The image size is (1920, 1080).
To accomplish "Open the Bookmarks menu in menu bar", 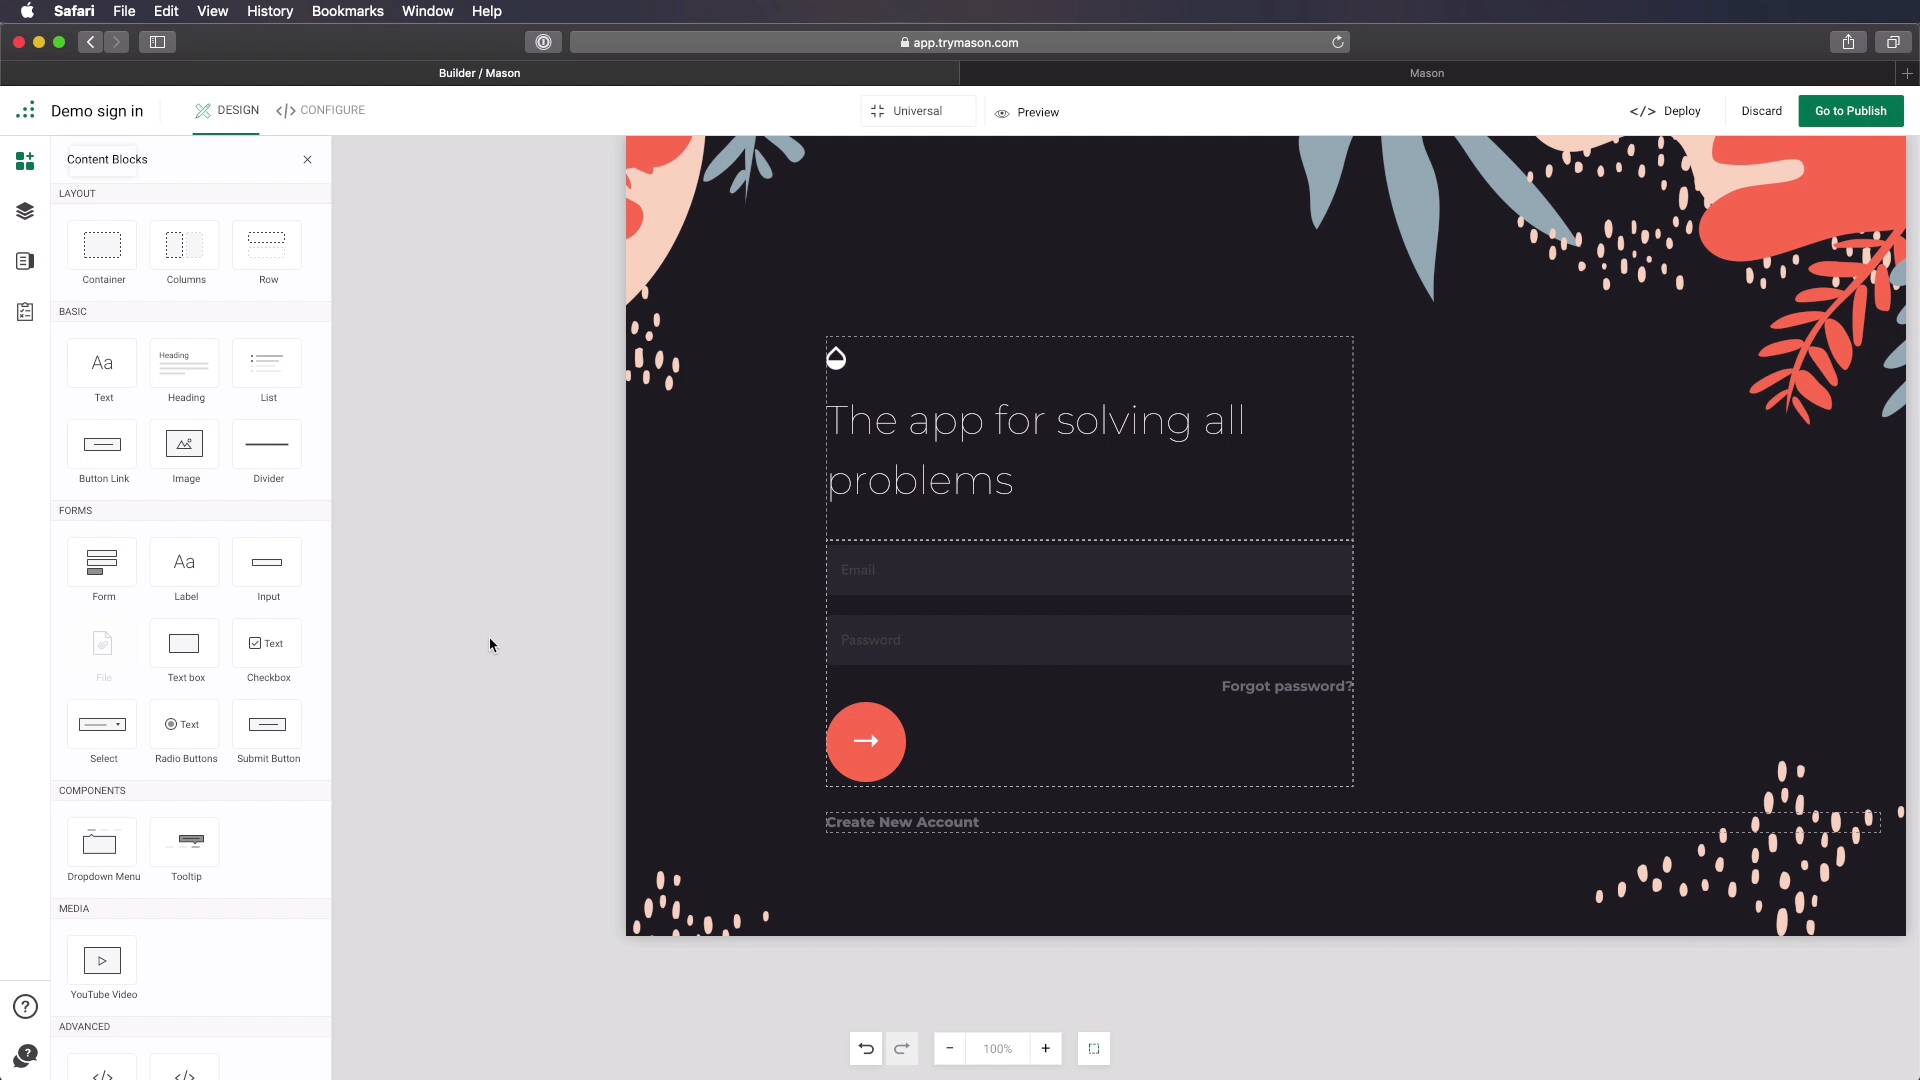I will click(347, 11).
